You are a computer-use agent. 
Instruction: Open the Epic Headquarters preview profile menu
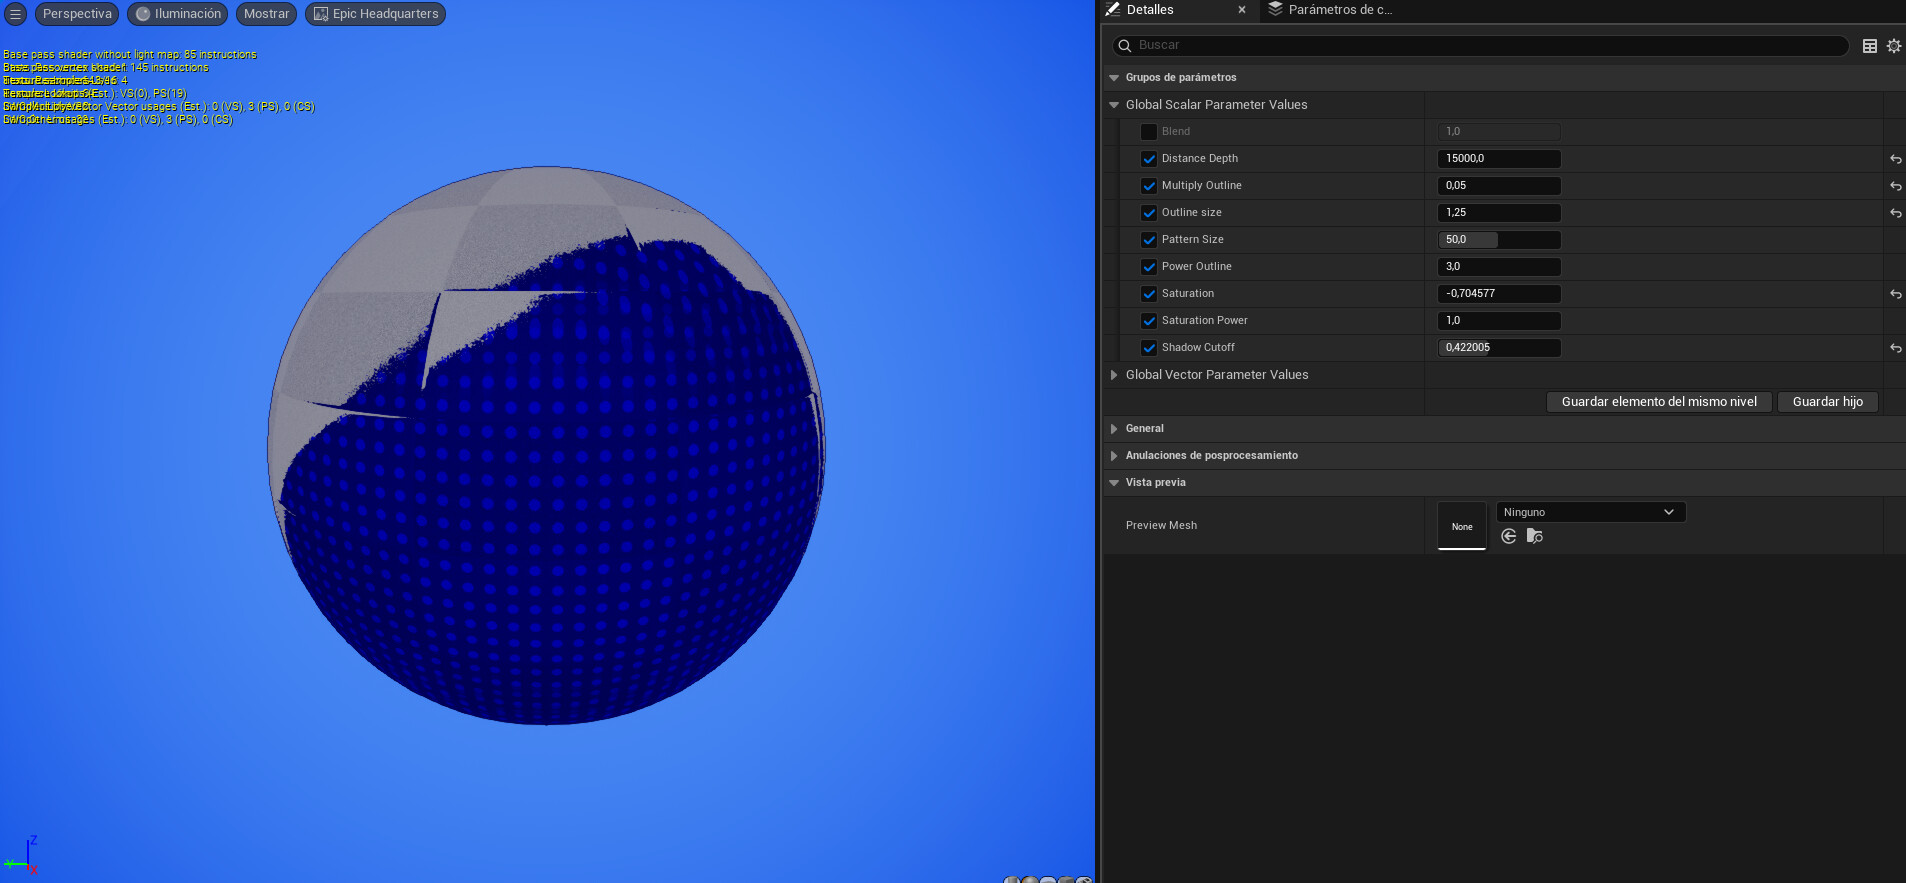click(375, 14)
